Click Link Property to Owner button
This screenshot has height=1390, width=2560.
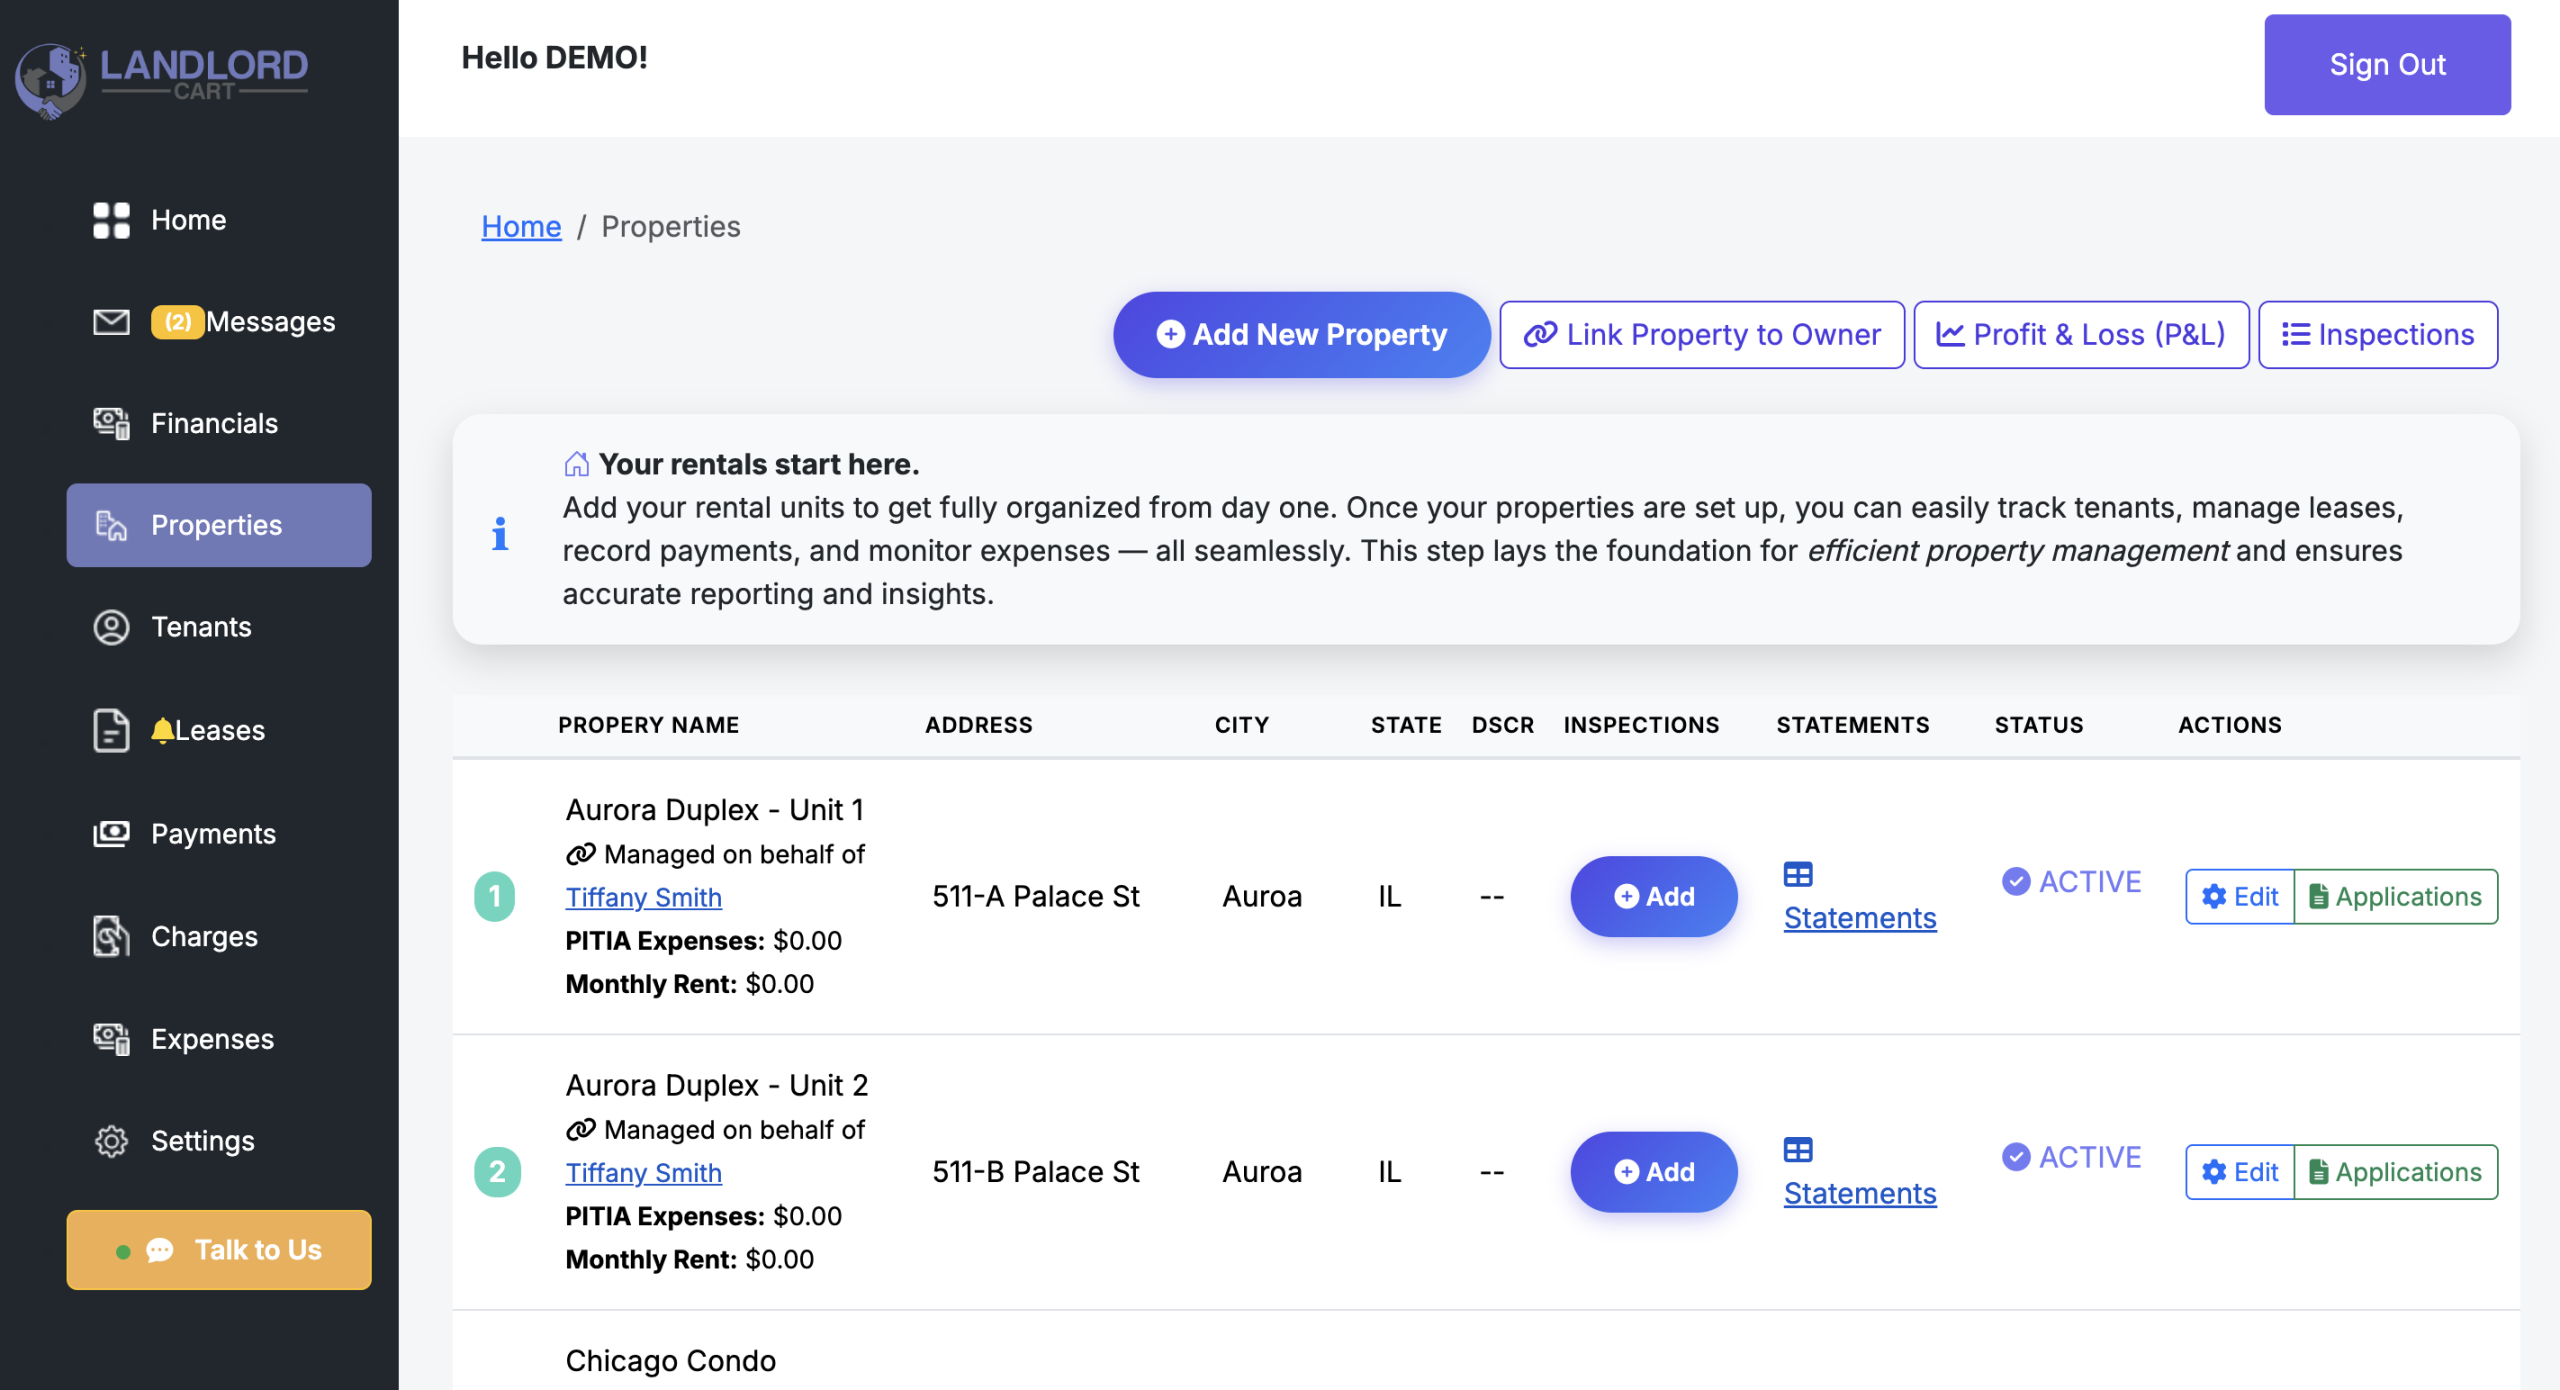coord(1701,335)
